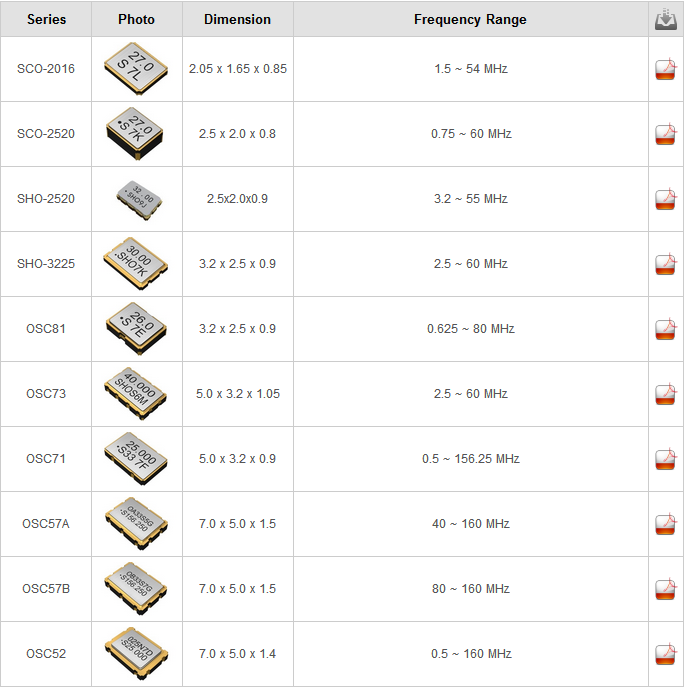Click the download icon in table header
The width and height of the screenshot is (685, 687).
[x=665, y=20]
